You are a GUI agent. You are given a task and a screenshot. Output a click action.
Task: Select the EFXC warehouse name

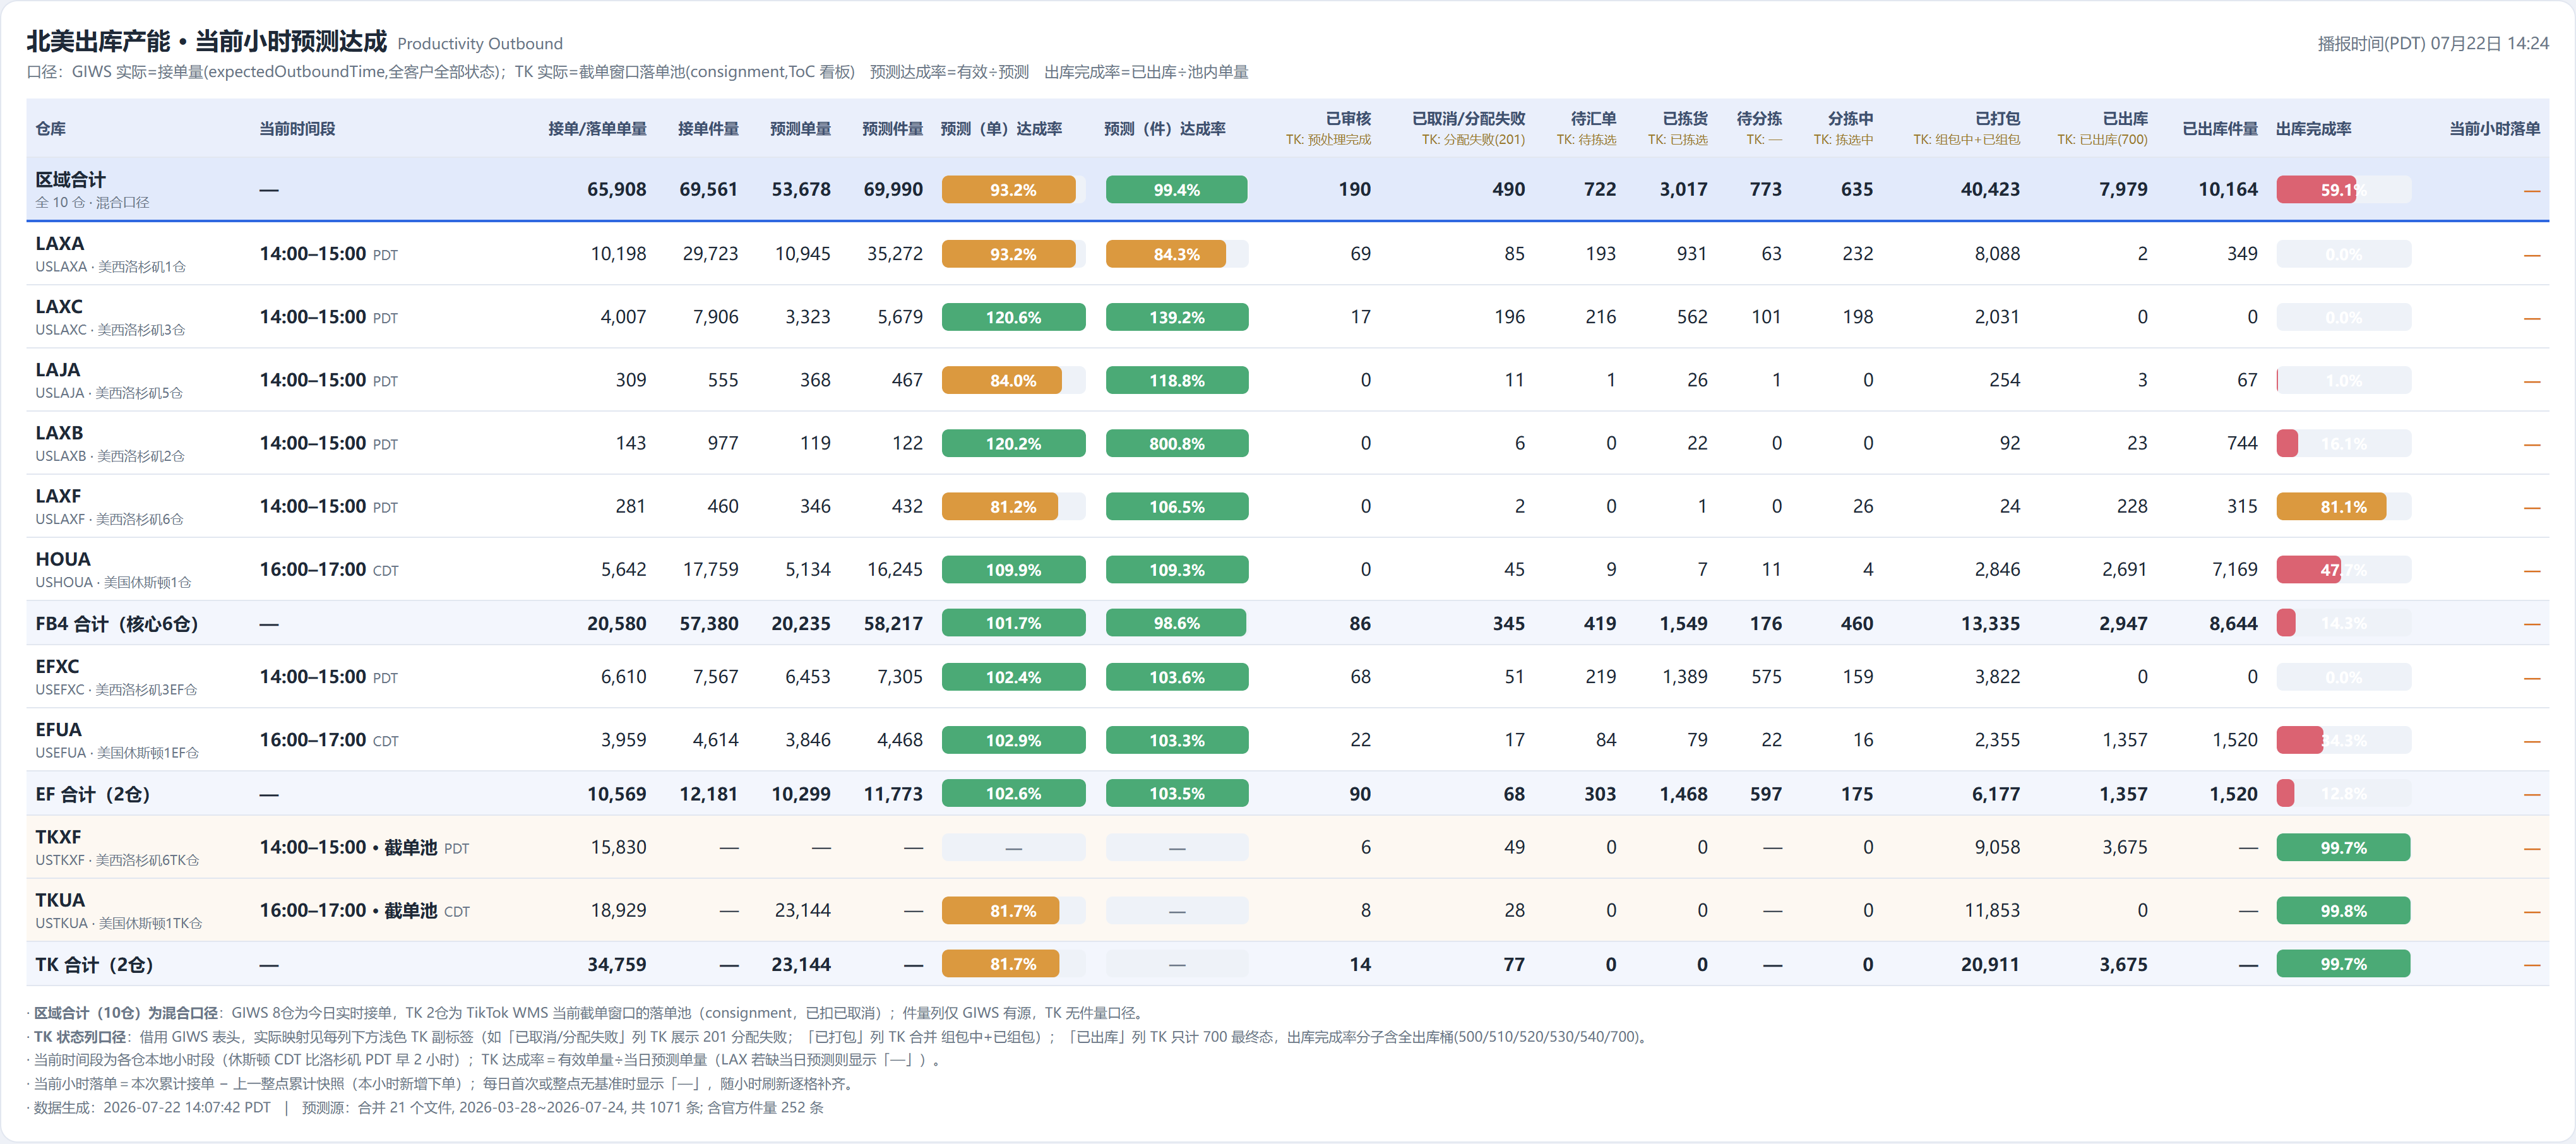[x=57, y=667]
